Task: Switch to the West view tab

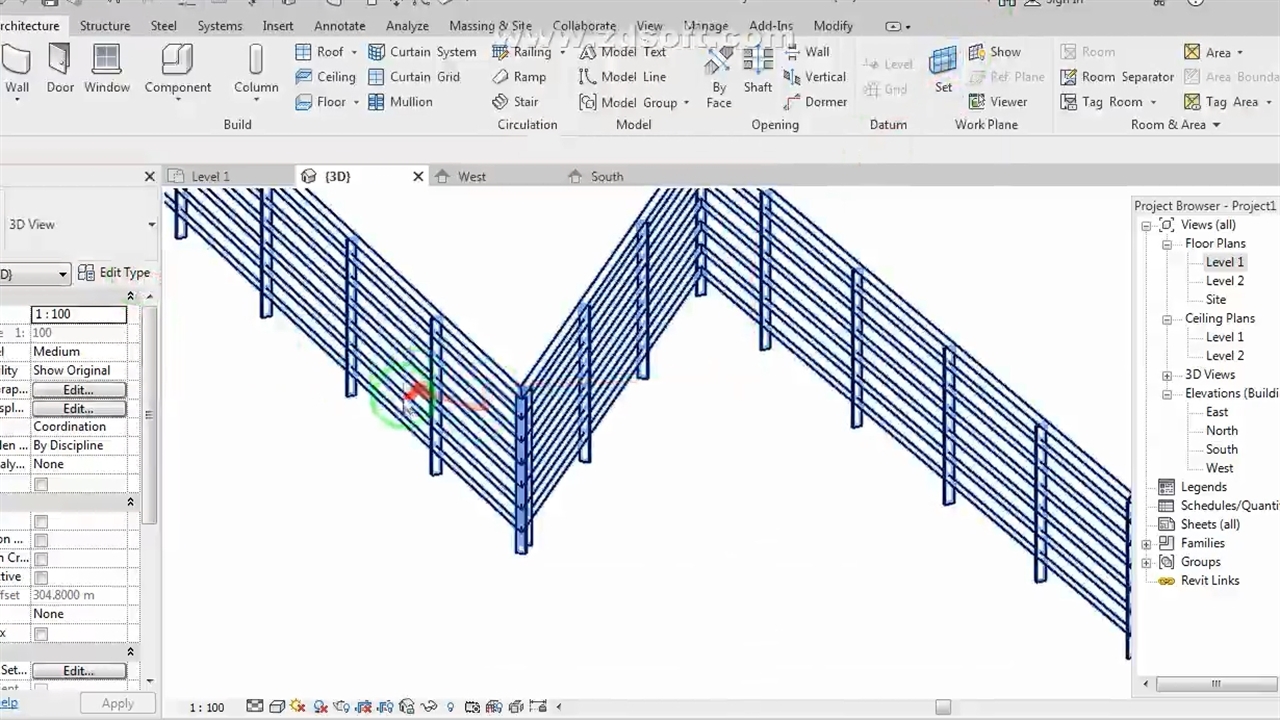Action: click(x=471, y=177)
